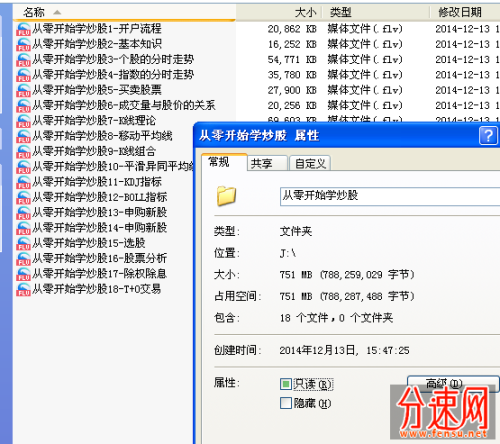Toggle the 只读 read-only checkbox
This screenshot has height=444, width=500.
[286, 384]
